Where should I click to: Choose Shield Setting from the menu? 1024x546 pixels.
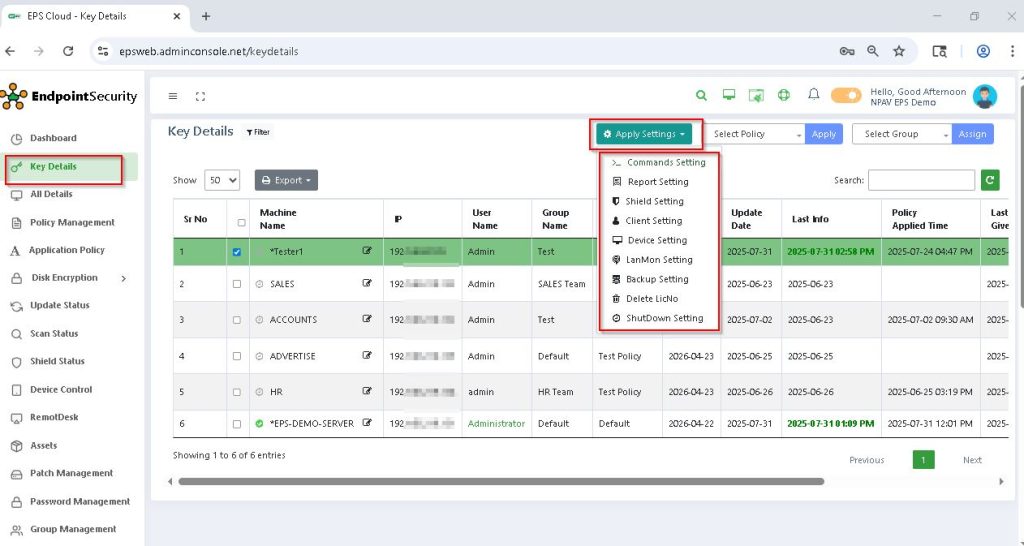(654, 201)
